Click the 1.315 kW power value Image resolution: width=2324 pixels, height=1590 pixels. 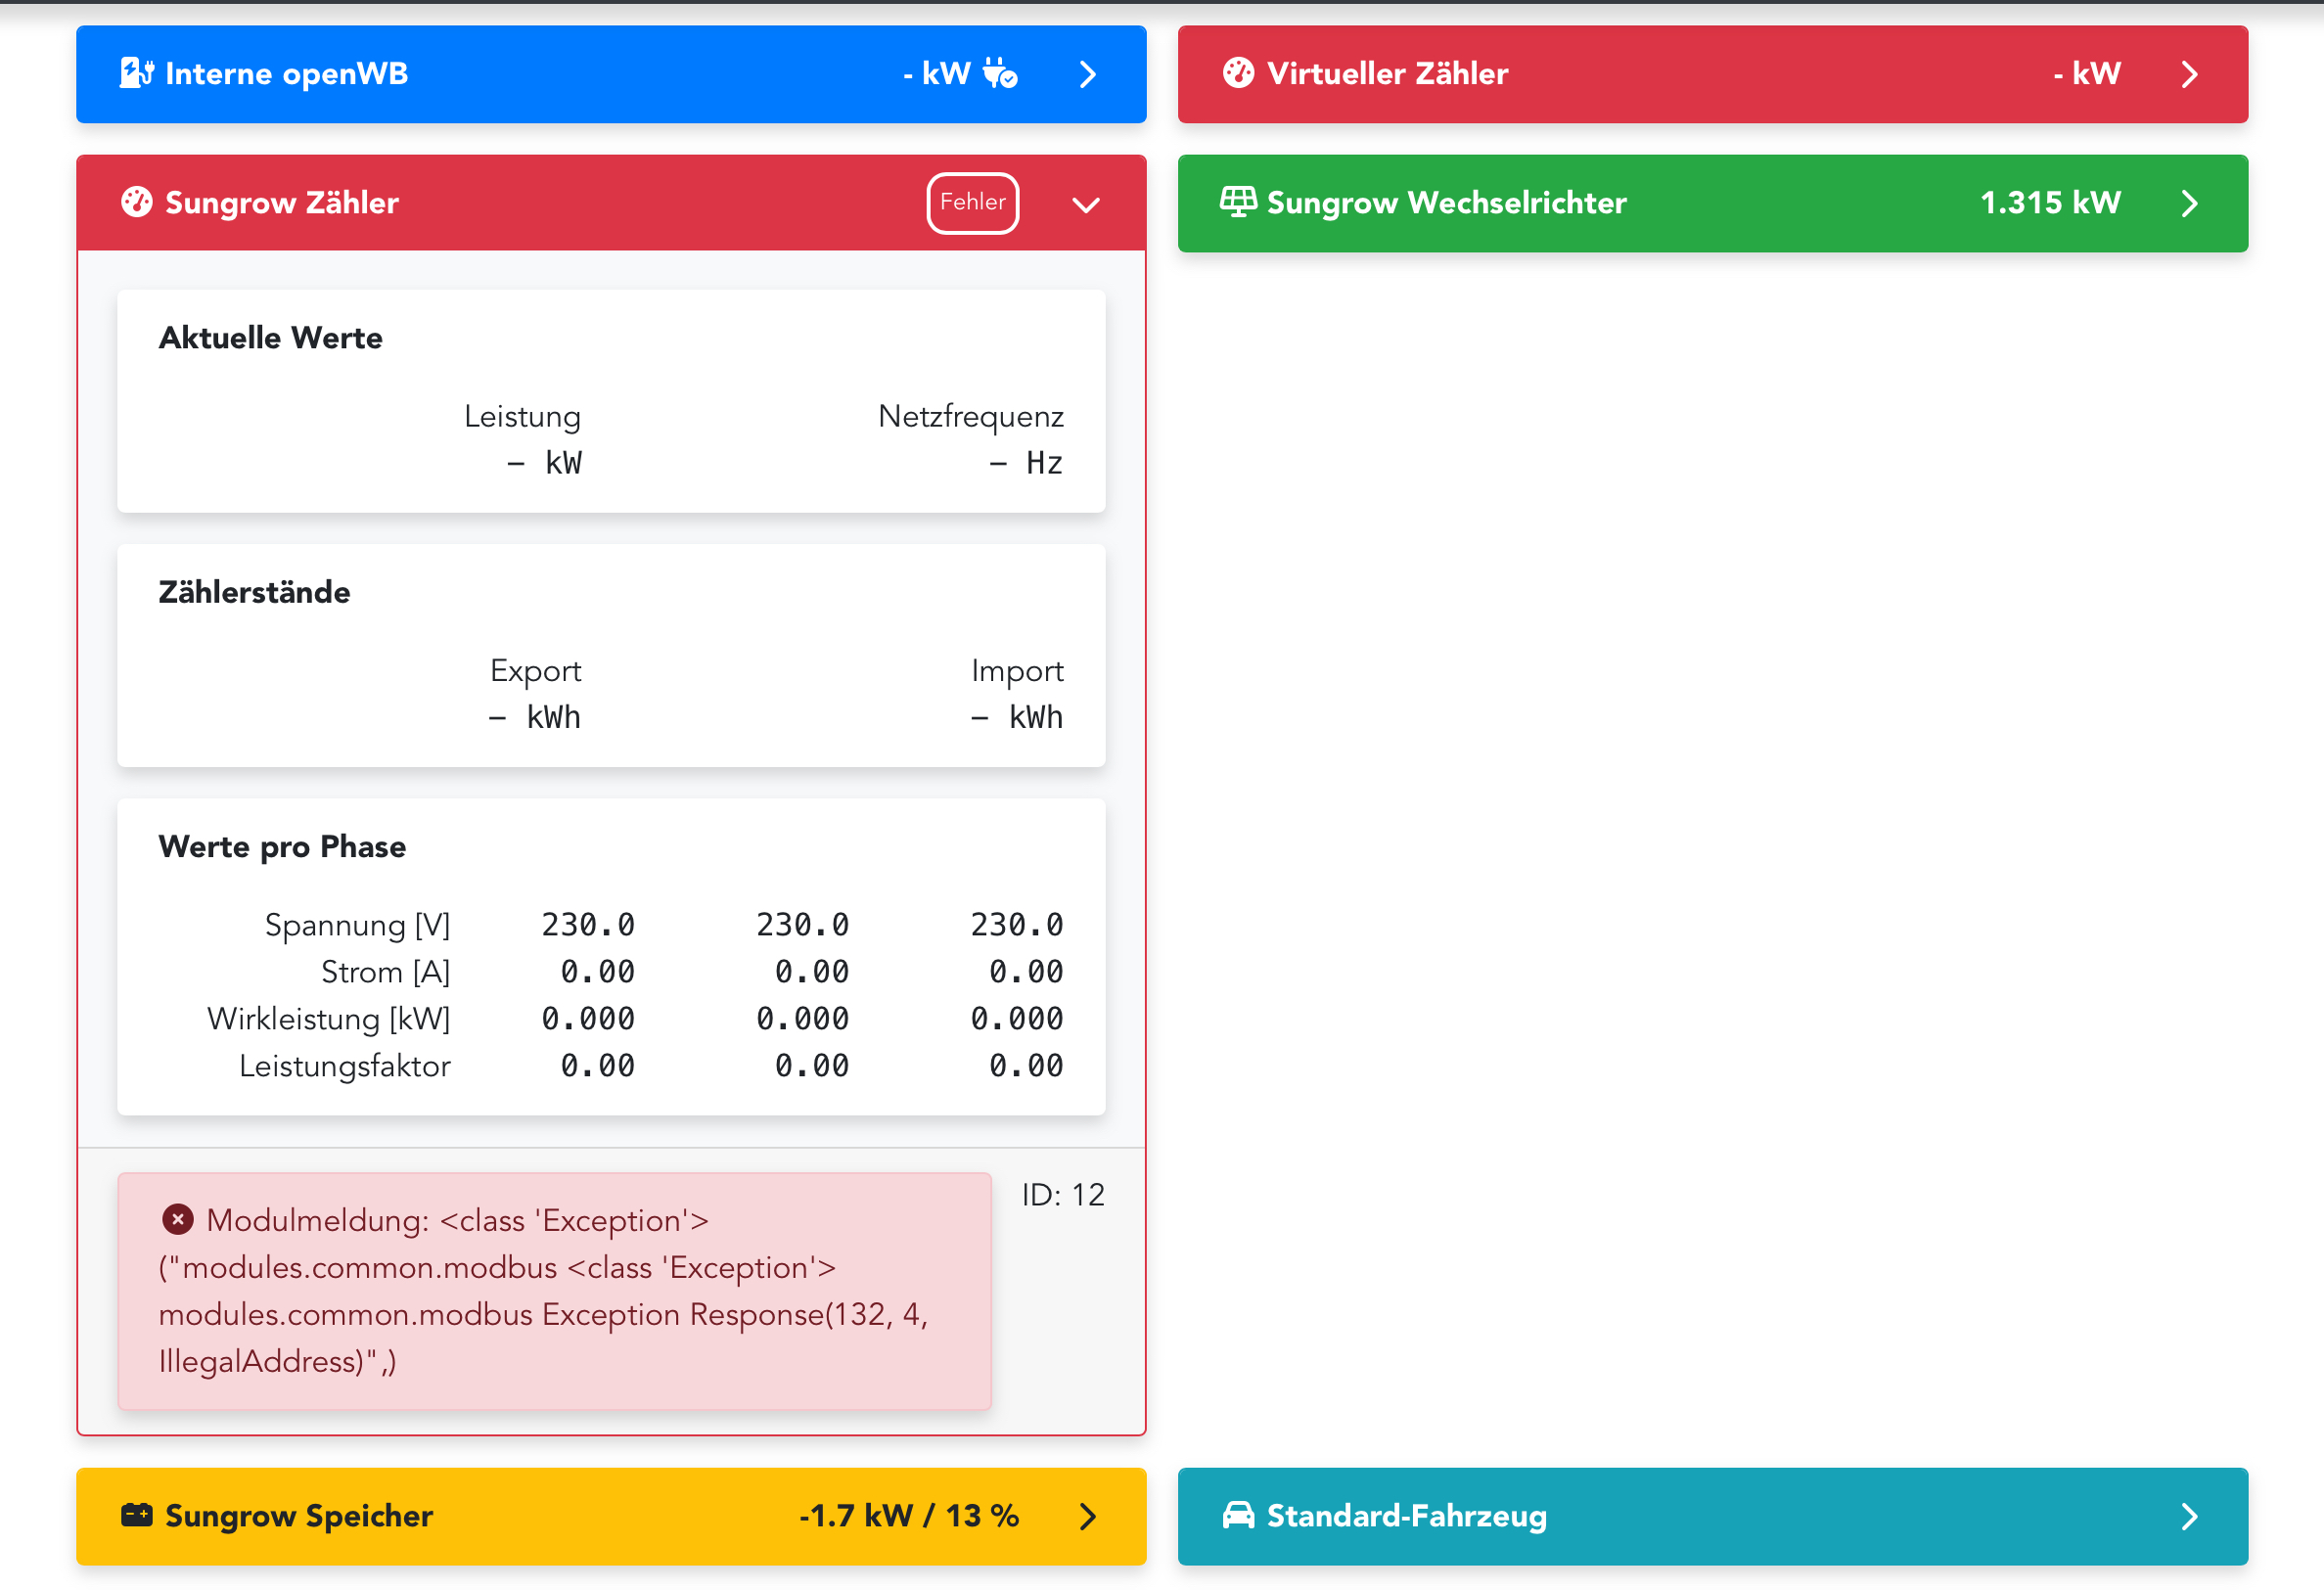pos(2049,202)
